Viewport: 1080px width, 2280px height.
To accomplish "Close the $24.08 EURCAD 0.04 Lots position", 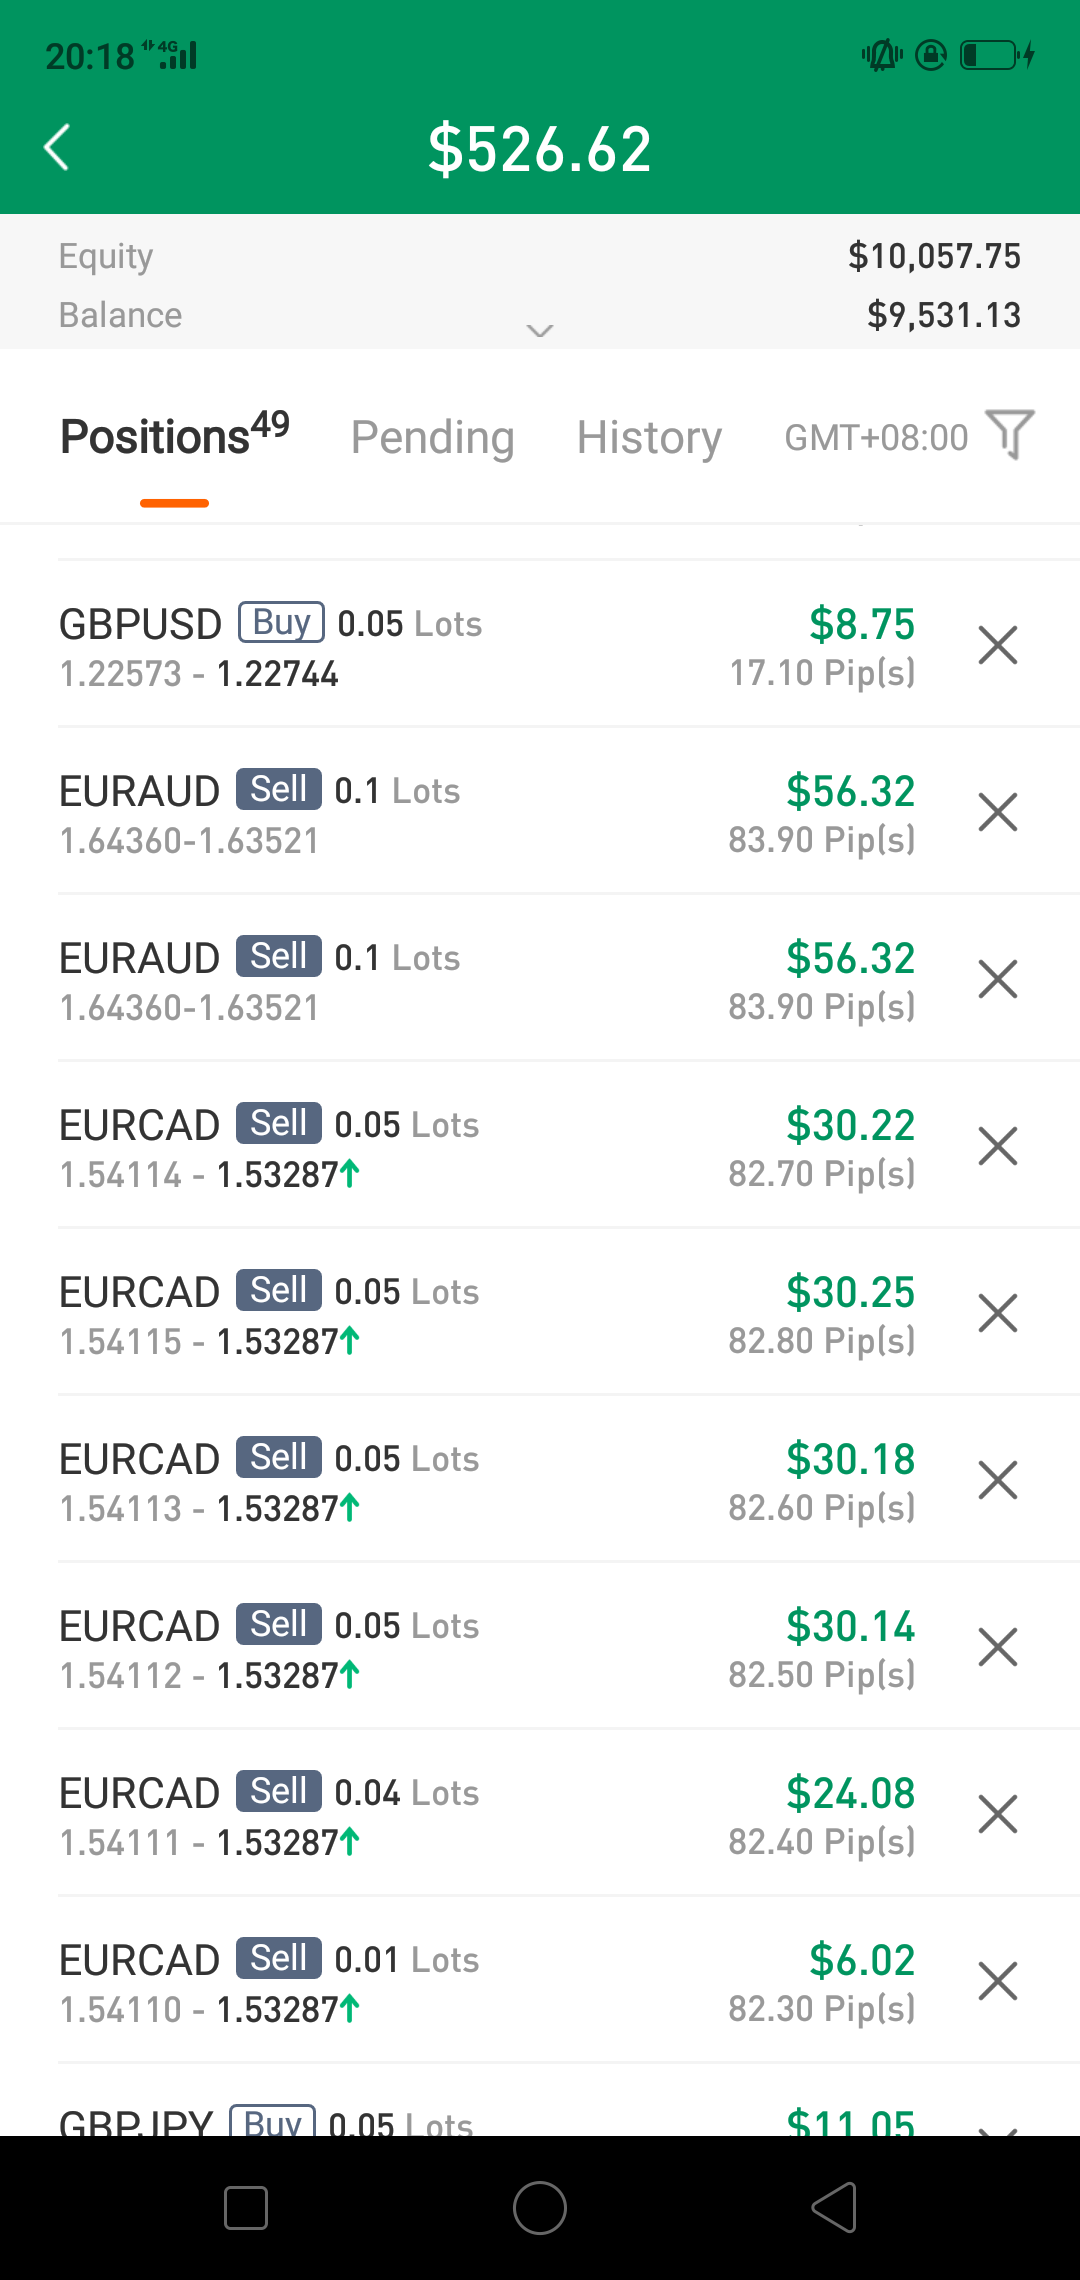I will coord(997,1814).
